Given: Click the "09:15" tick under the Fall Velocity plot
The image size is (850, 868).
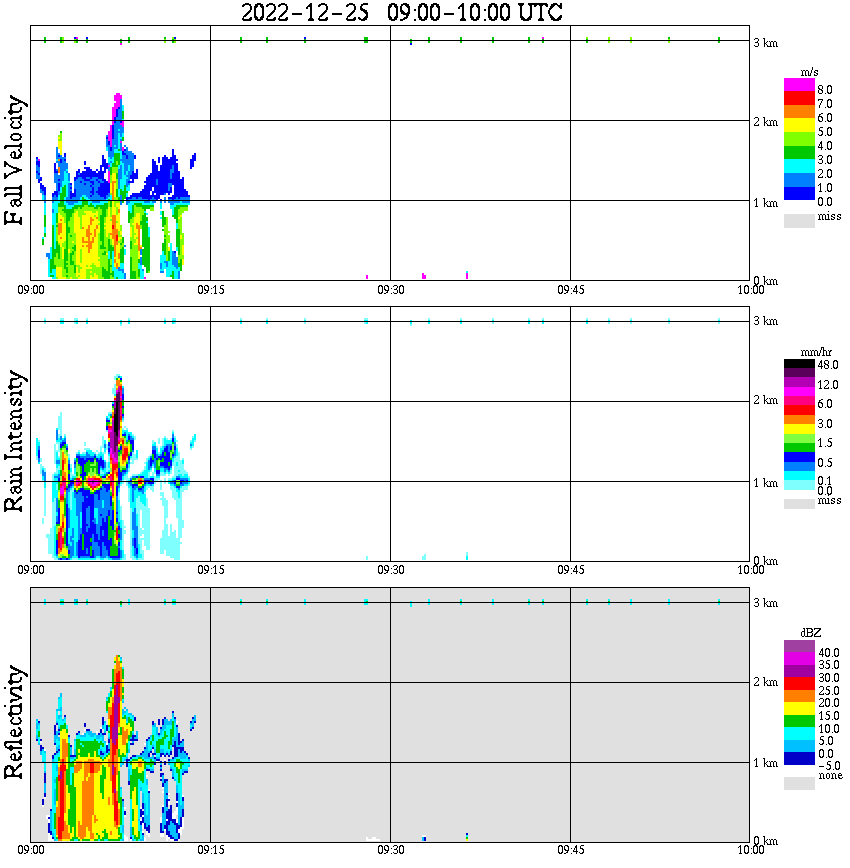Looking at the screenshot, I should (x=210, y=290).
